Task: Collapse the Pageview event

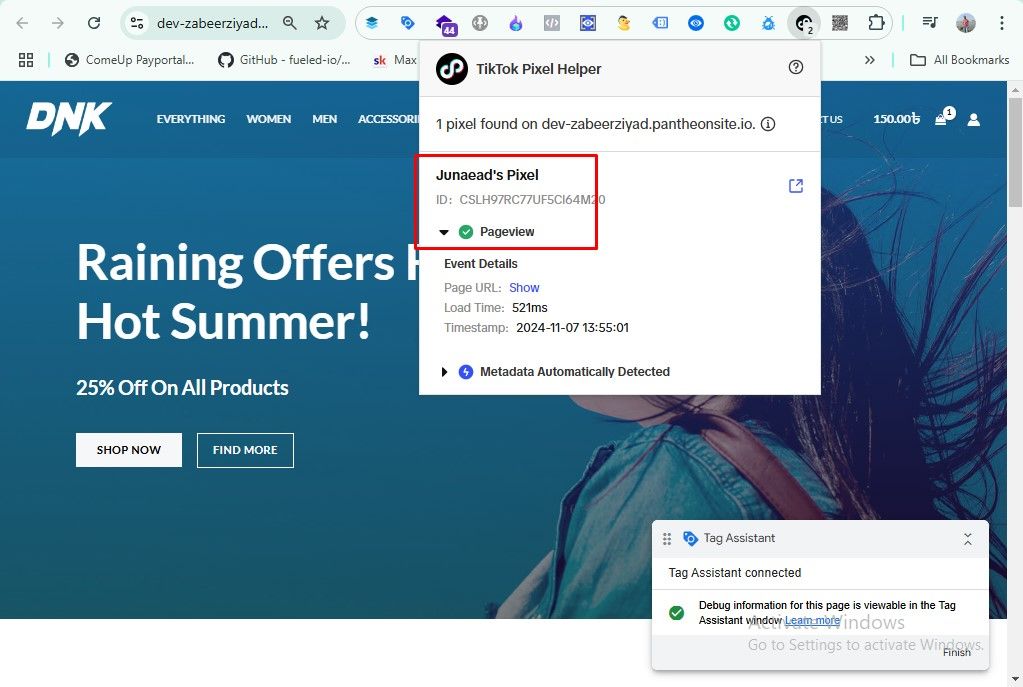Action: pos(444,232)
